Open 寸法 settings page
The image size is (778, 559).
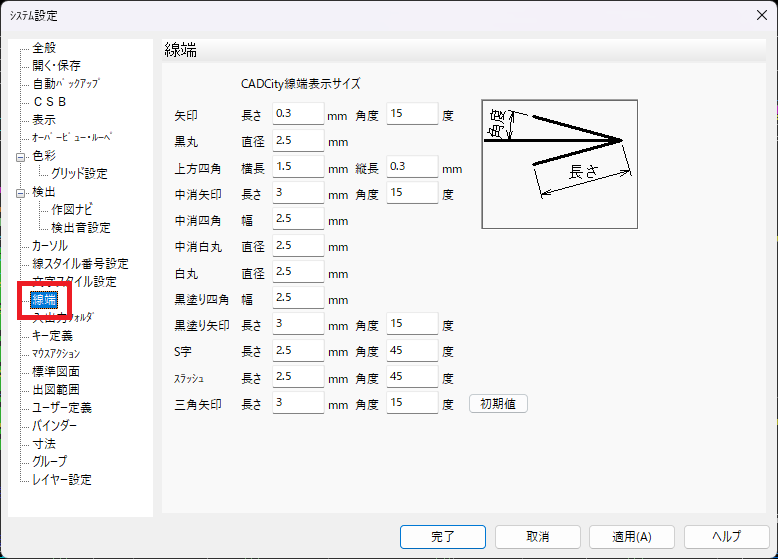44,443
